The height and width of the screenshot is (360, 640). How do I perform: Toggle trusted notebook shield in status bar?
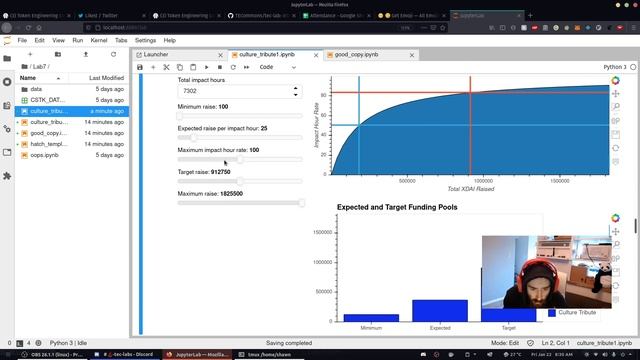(530, 343)
